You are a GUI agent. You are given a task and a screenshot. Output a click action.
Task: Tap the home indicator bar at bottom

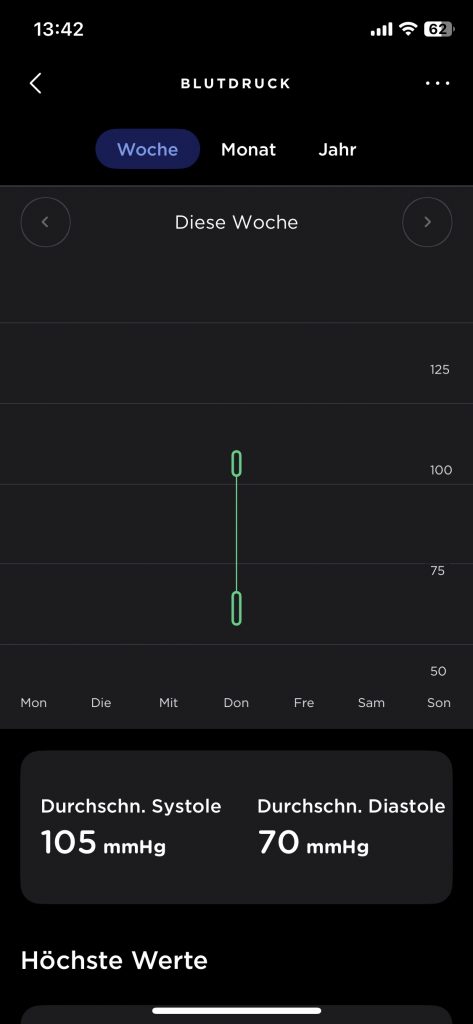coord(236,1011)
